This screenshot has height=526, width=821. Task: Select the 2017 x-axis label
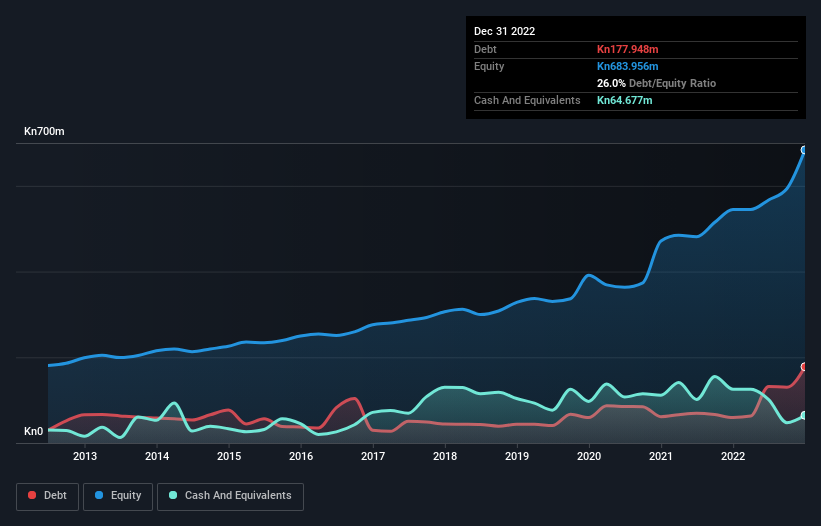click(x=373, y=456)
